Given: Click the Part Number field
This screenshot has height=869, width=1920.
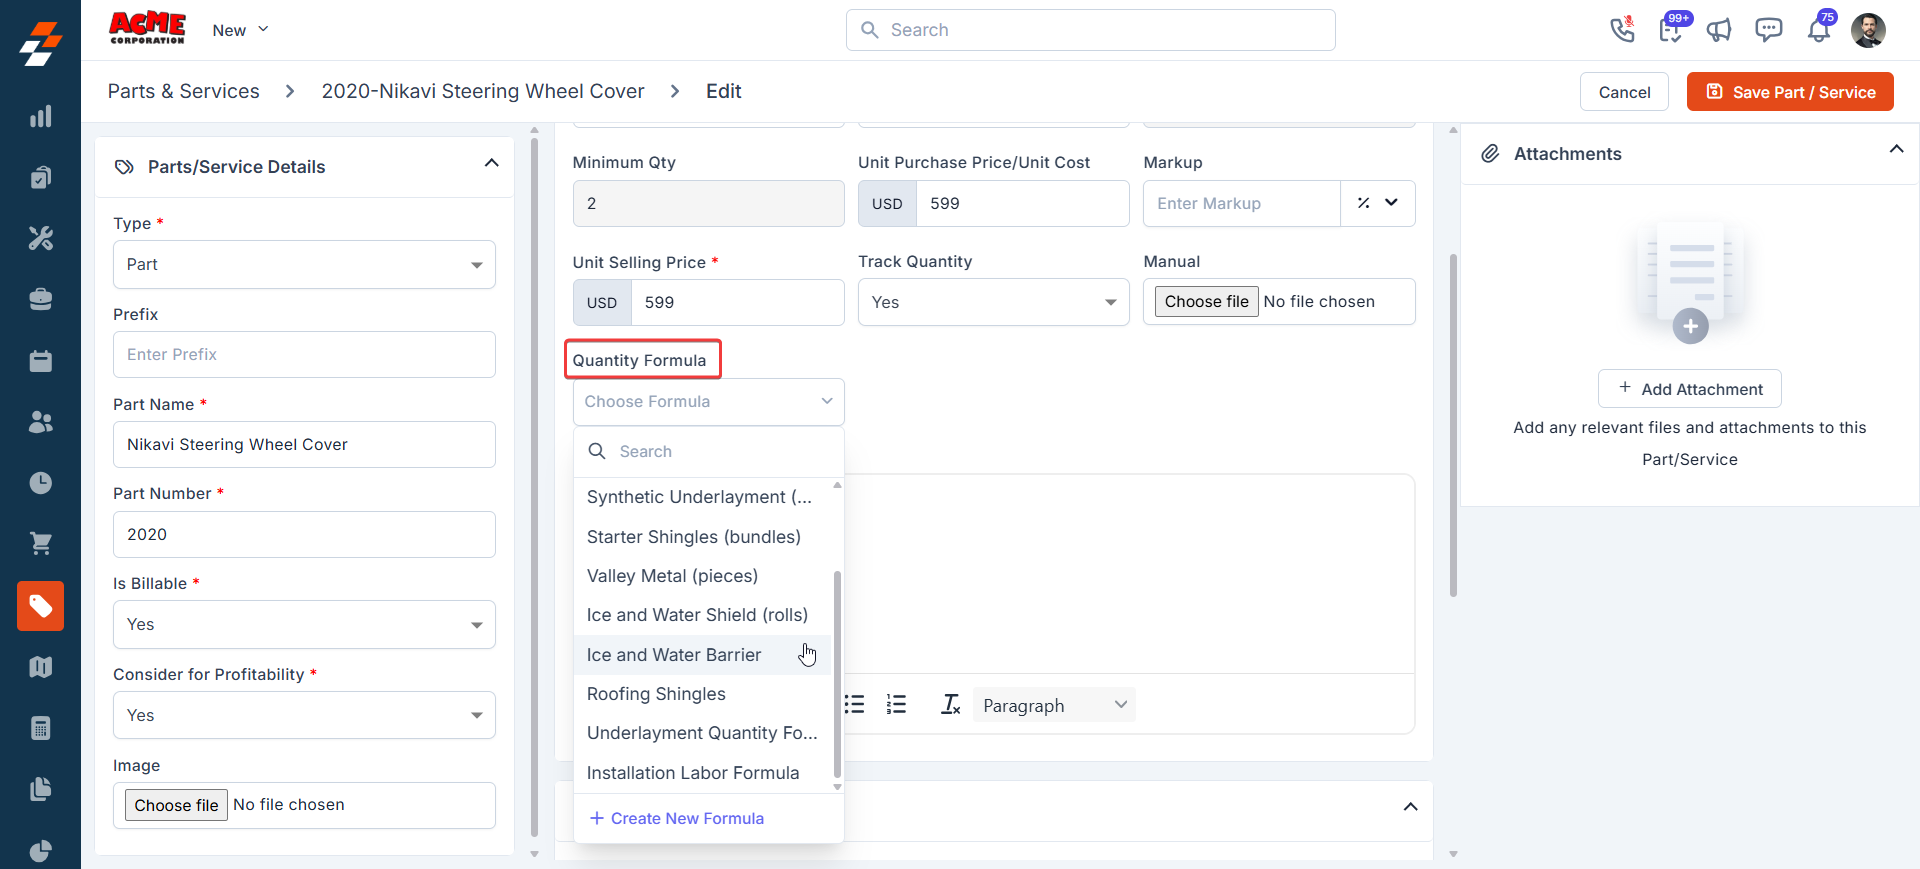Looking at the screenshot, I should [304, 535].
